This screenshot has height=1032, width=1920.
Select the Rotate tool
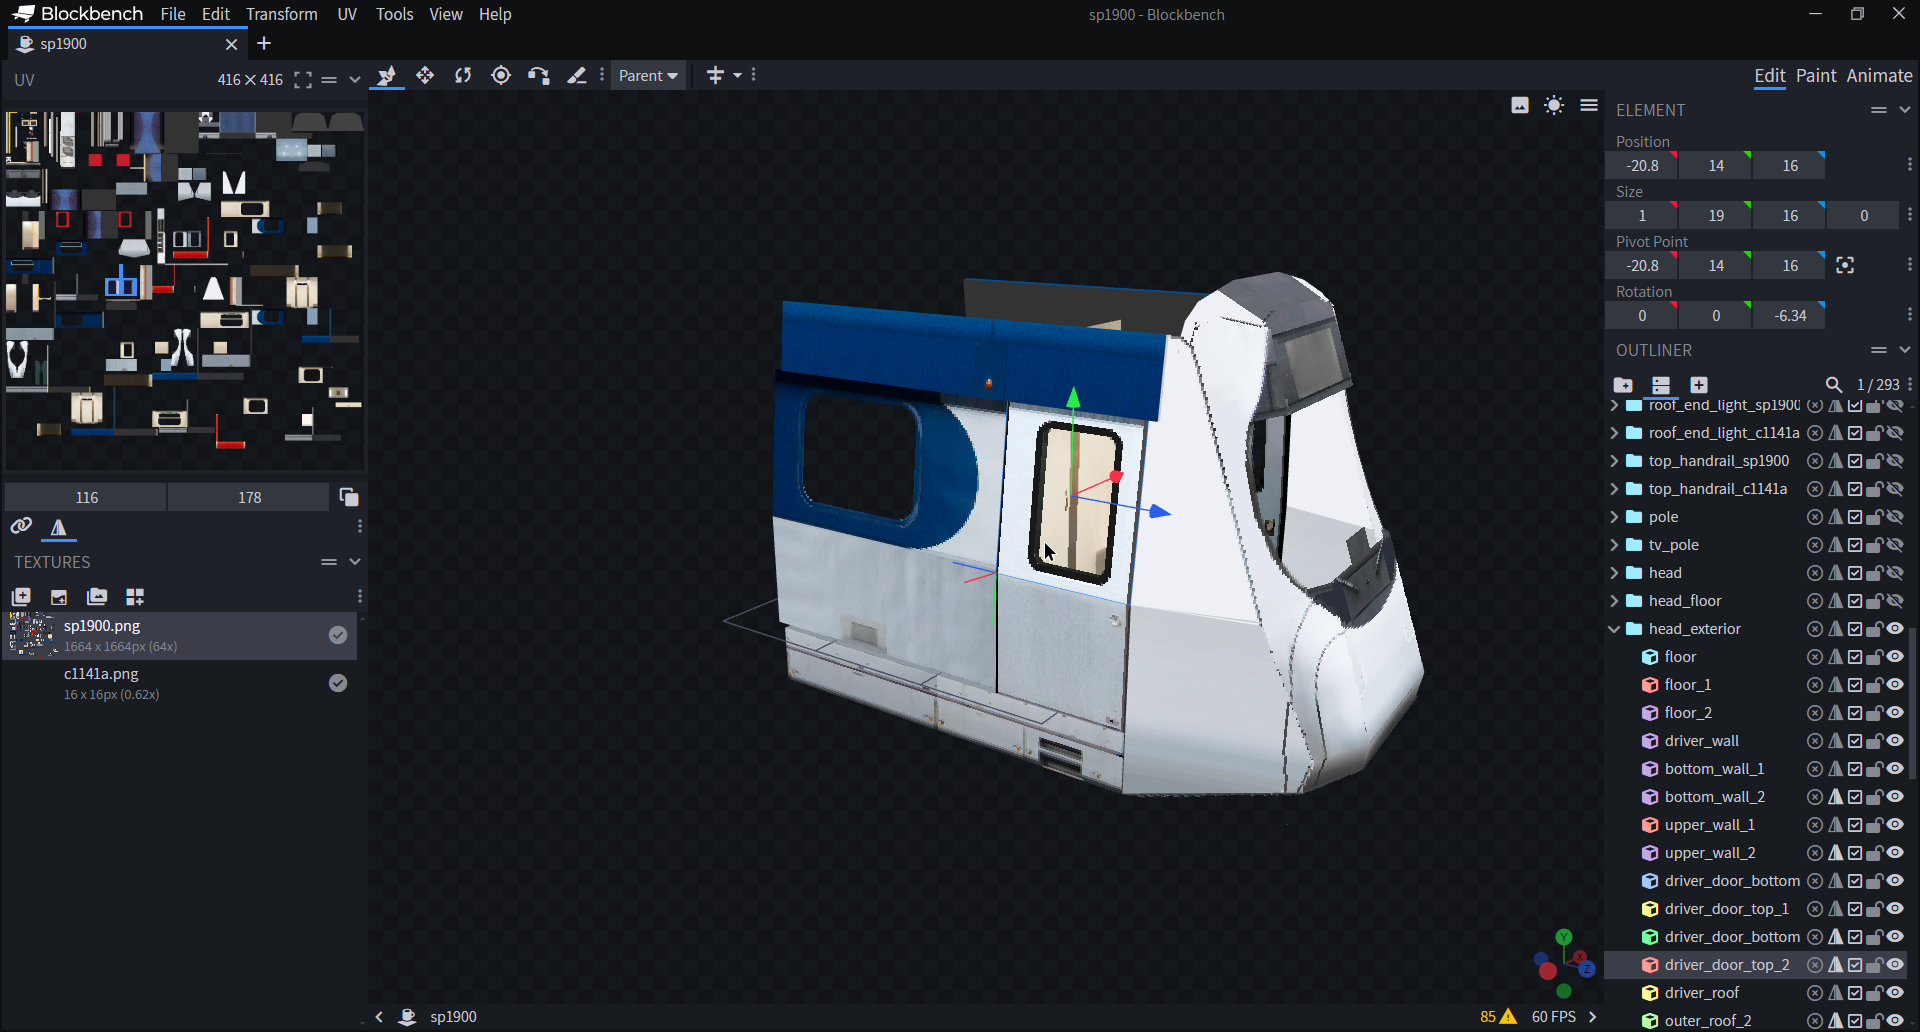463,76
